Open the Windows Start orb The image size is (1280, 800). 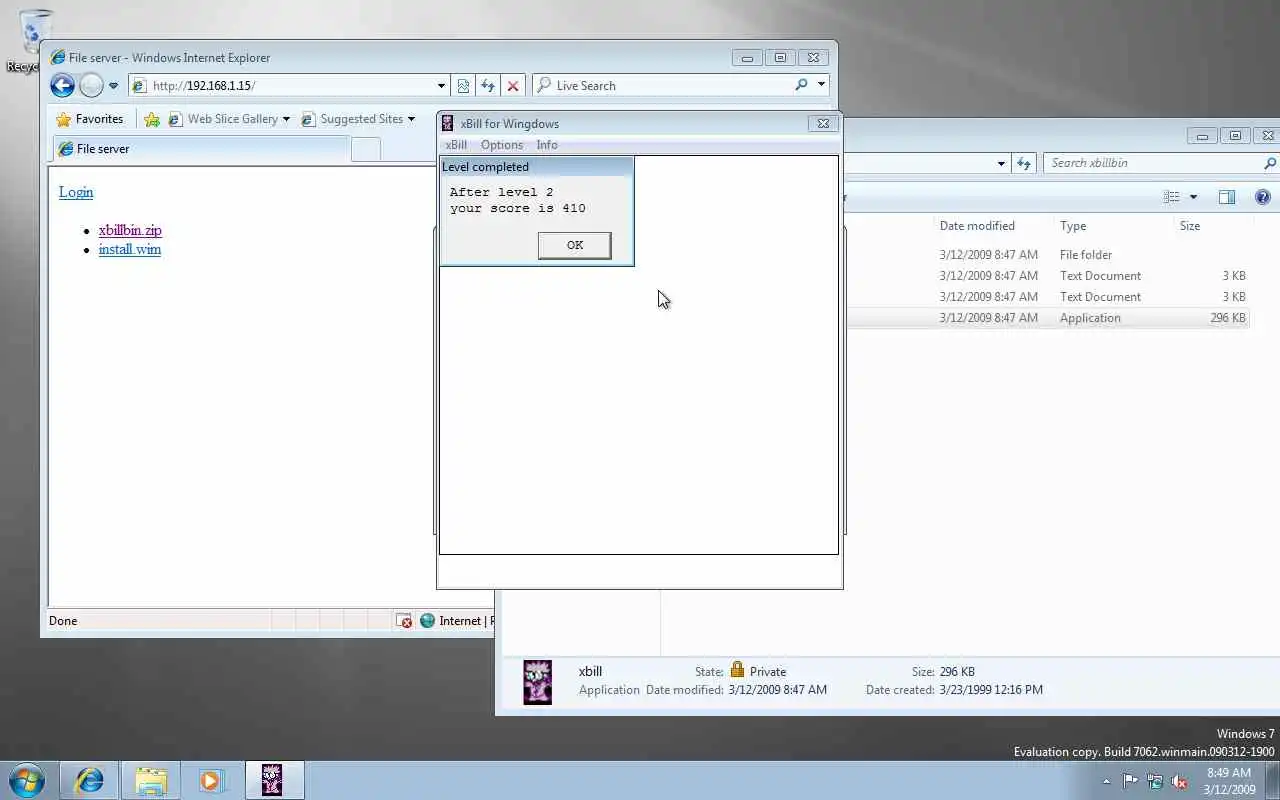(x=27, y=780)
